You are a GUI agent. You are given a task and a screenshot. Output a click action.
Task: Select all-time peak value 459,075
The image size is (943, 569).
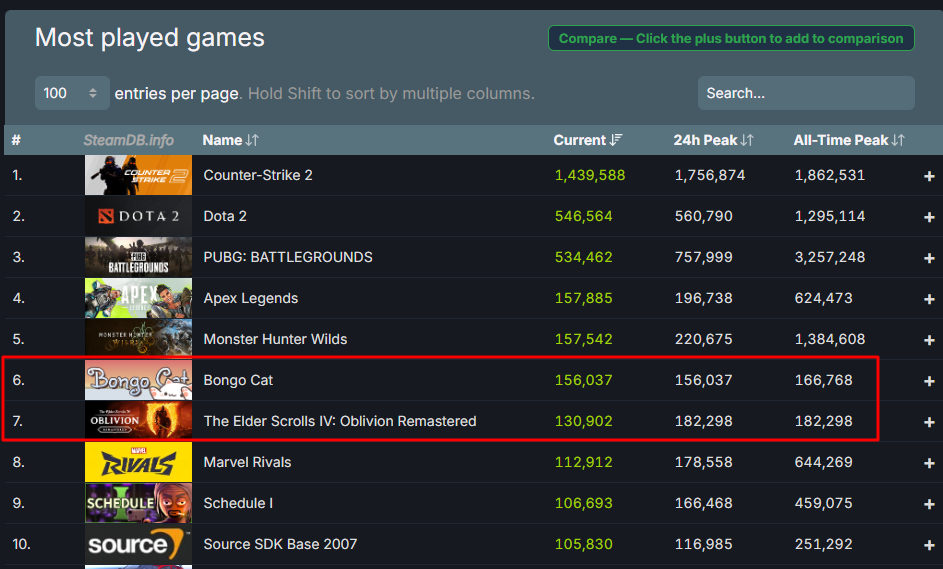(x=823, y=503)
